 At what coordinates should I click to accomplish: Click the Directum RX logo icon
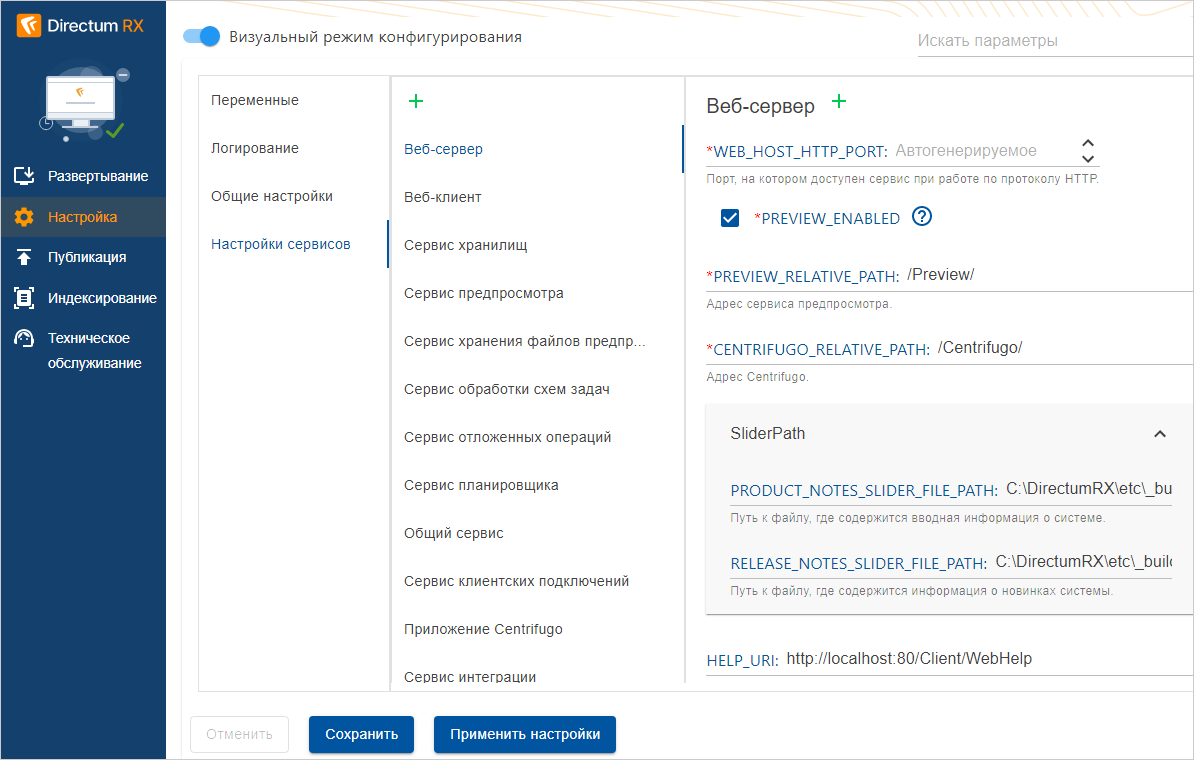point(29,25)
